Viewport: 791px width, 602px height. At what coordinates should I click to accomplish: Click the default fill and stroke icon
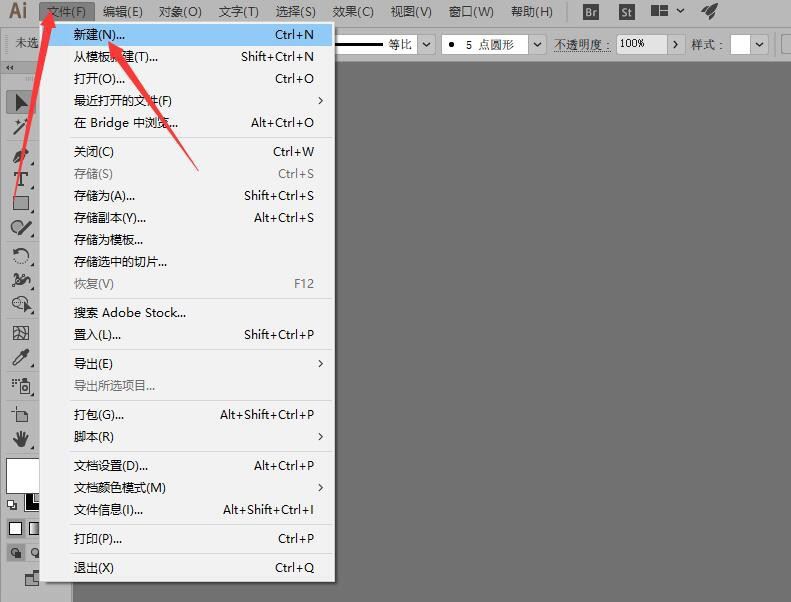12,504
